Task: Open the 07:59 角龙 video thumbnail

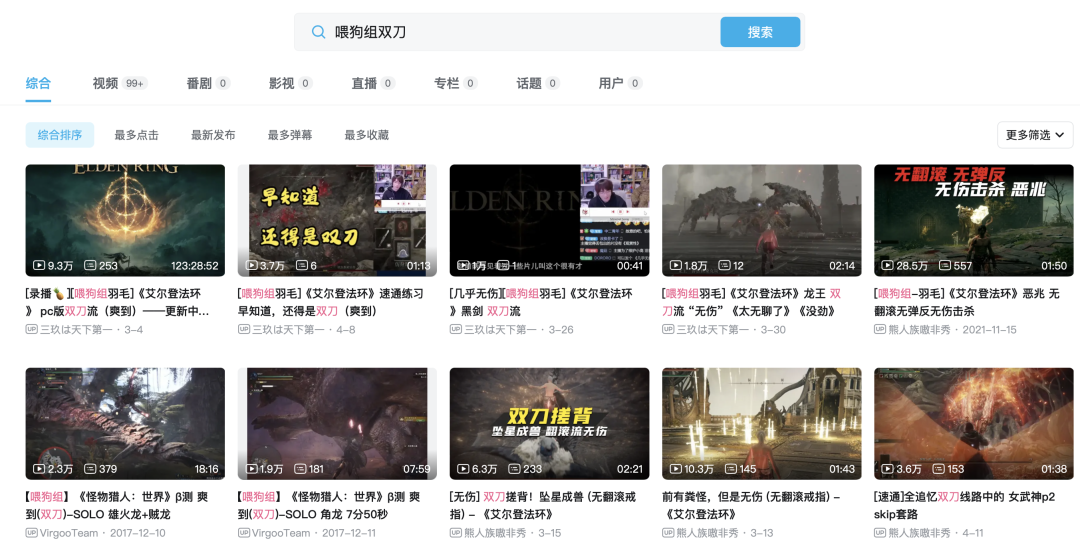Action: click(x=338, y=424)
